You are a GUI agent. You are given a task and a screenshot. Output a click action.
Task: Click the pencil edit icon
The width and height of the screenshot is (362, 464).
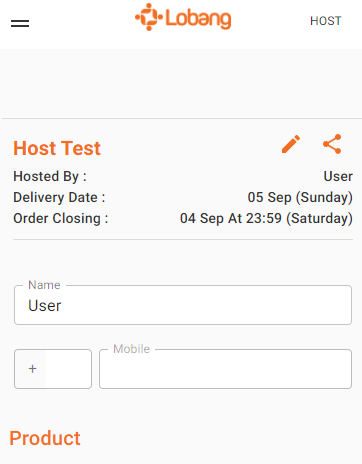[291, 144]
